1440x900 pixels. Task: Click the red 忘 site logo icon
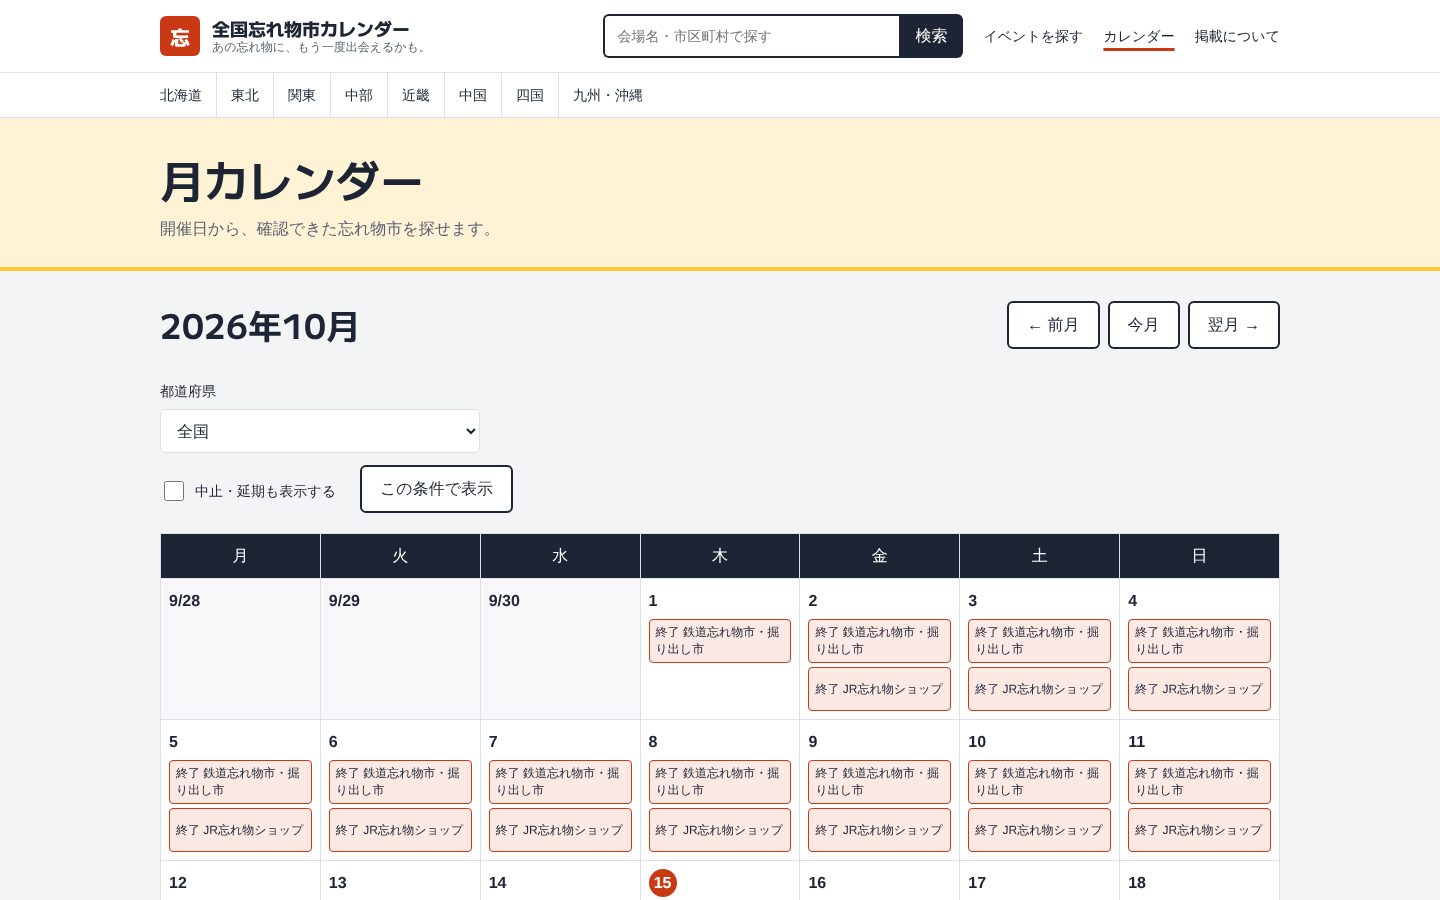pos(180,36)
